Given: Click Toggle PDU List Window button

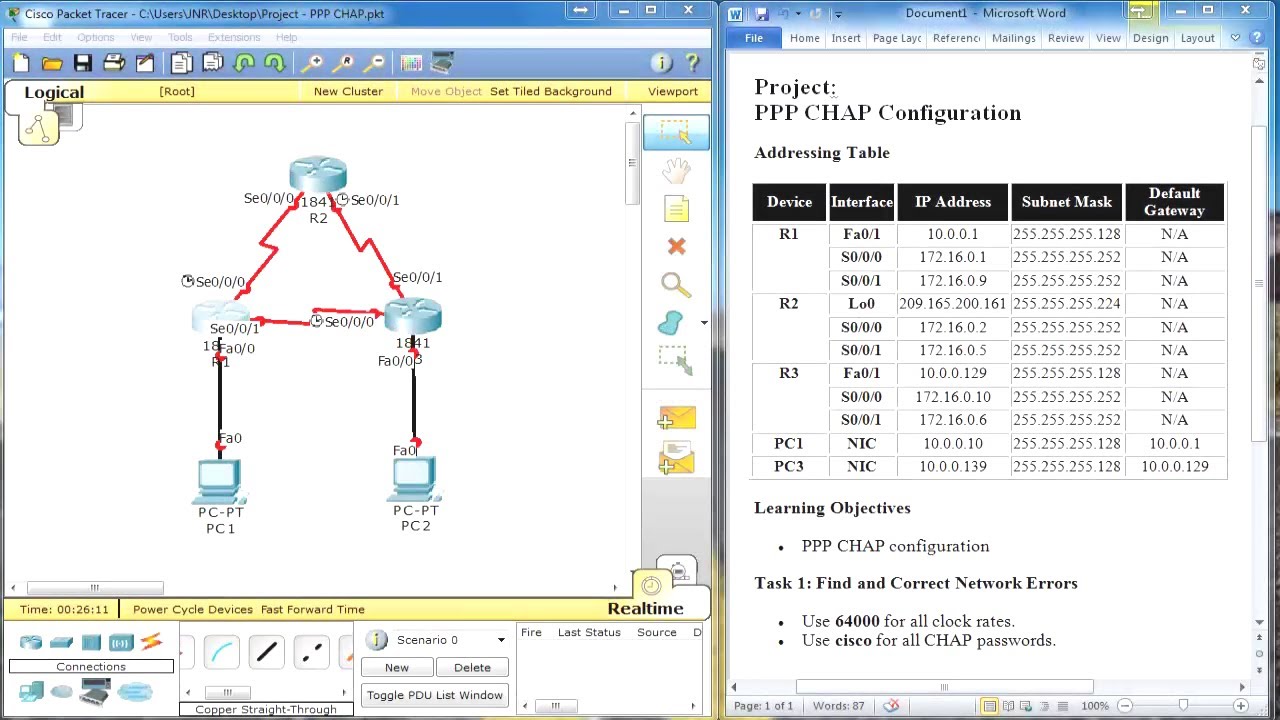Looking at the screenshot, I should pyautogui.click(x=435, y=695).
